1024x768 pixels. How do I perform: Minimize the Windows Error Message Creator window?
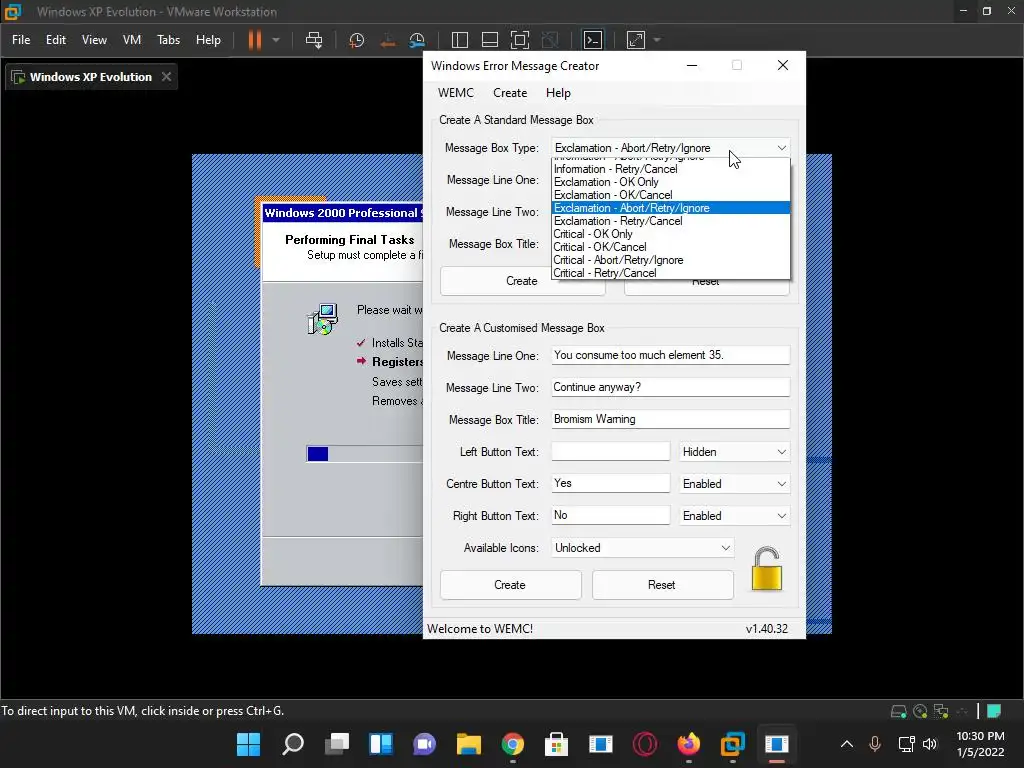(692, 65)
